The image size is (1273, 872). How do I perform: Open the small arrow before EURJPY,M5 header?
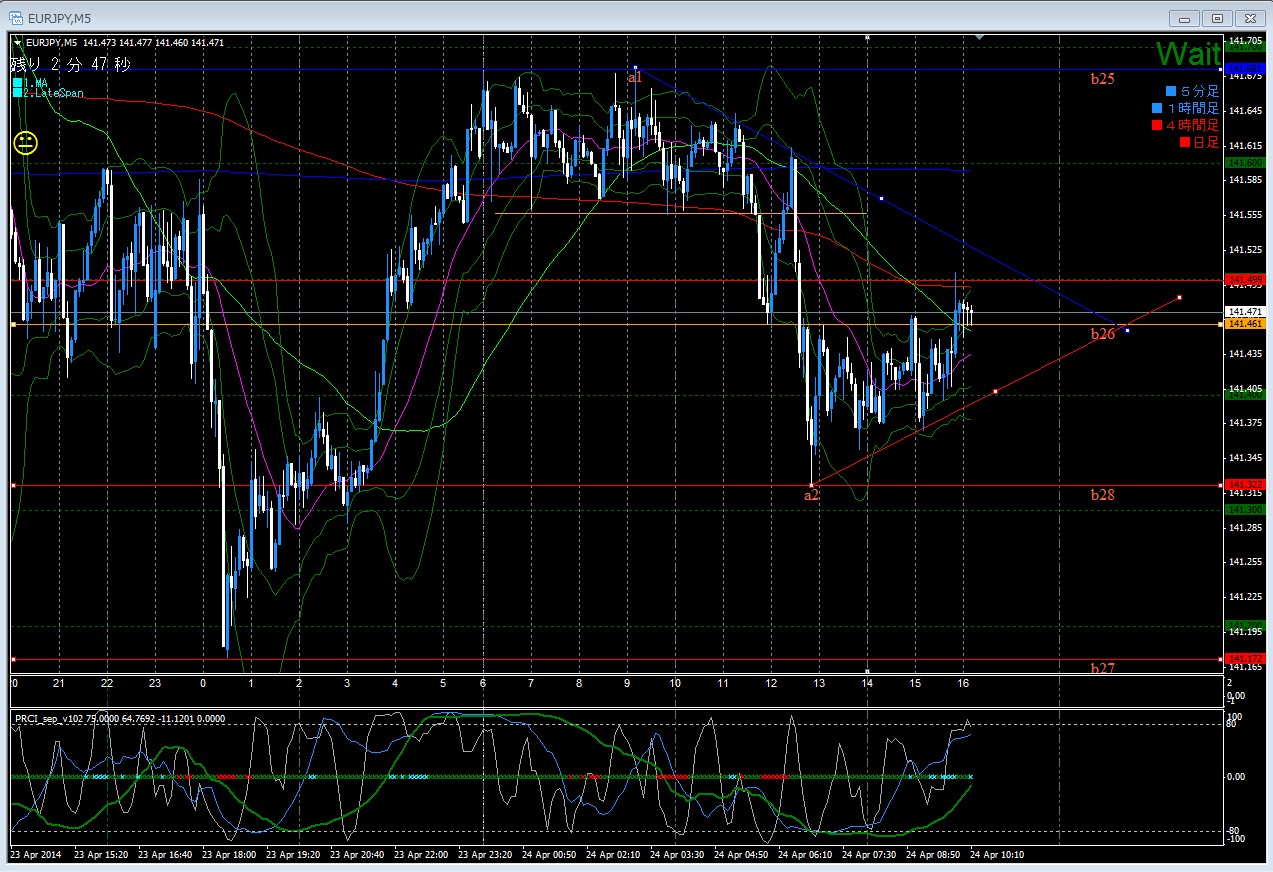tap(18, 42)
